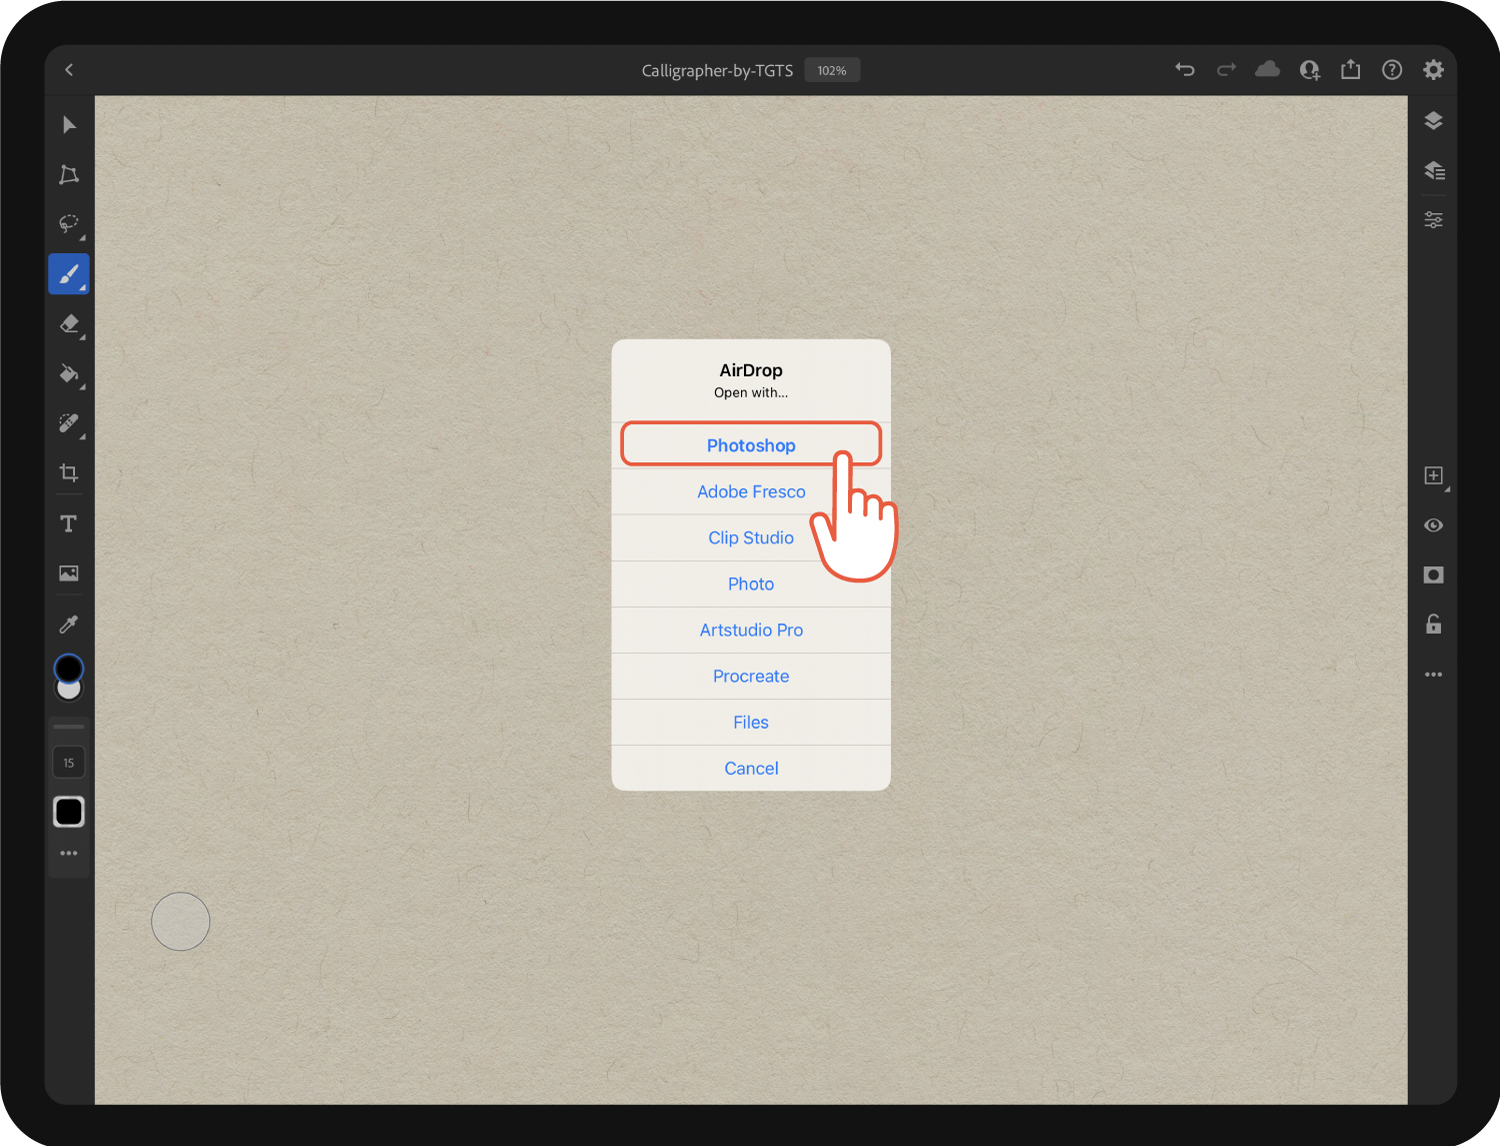Cancel the AirDrop dialog
The image size is (1500, 1146).
pos(751,768)
